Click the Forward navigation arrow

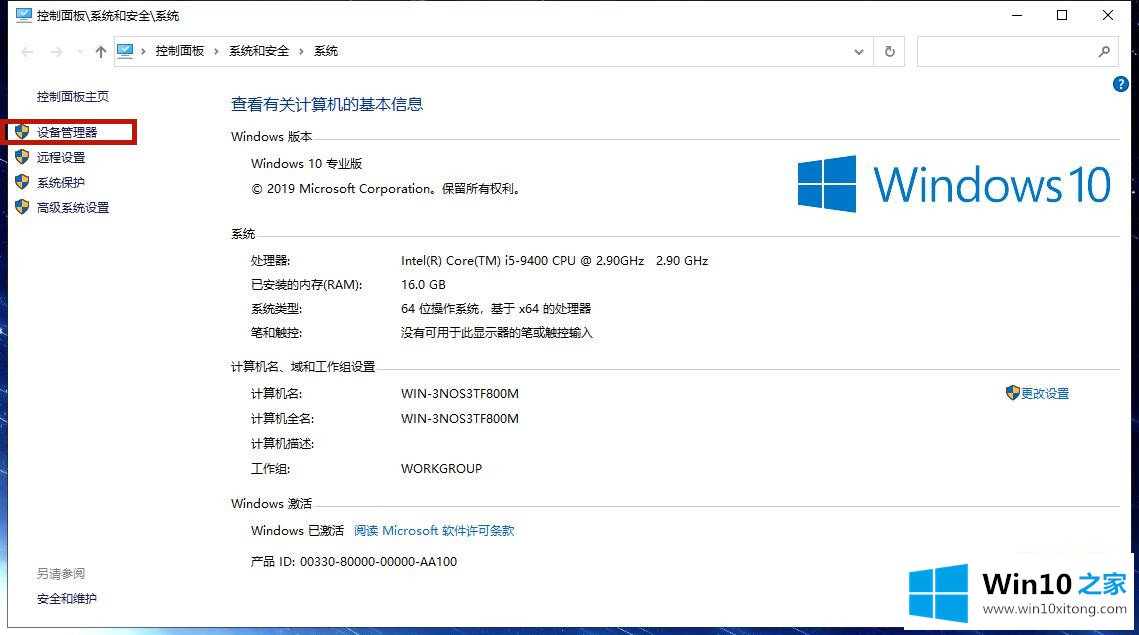[x=57, y=52]
